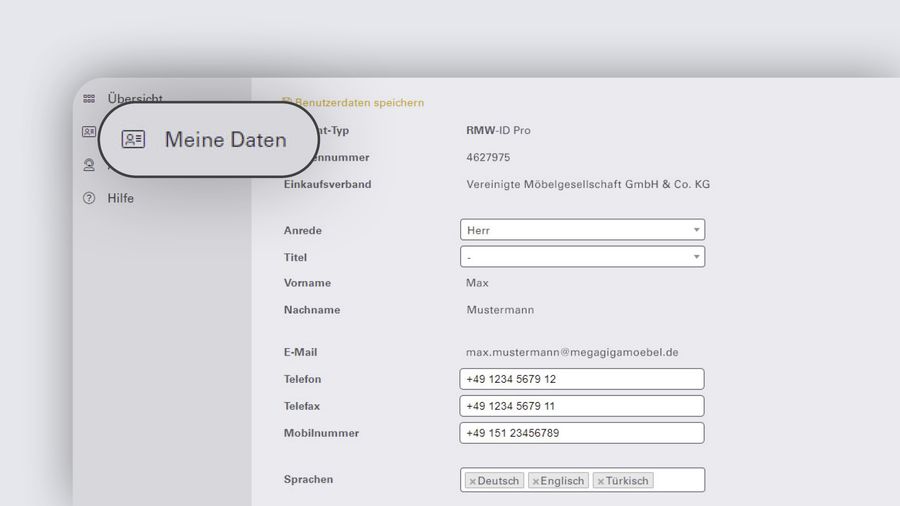Image resolution: width=900 pixels, height=506 pixels.
Task: Click the support headset icon in sidebar
Action: pyautogui.click(x=89, y=165)
